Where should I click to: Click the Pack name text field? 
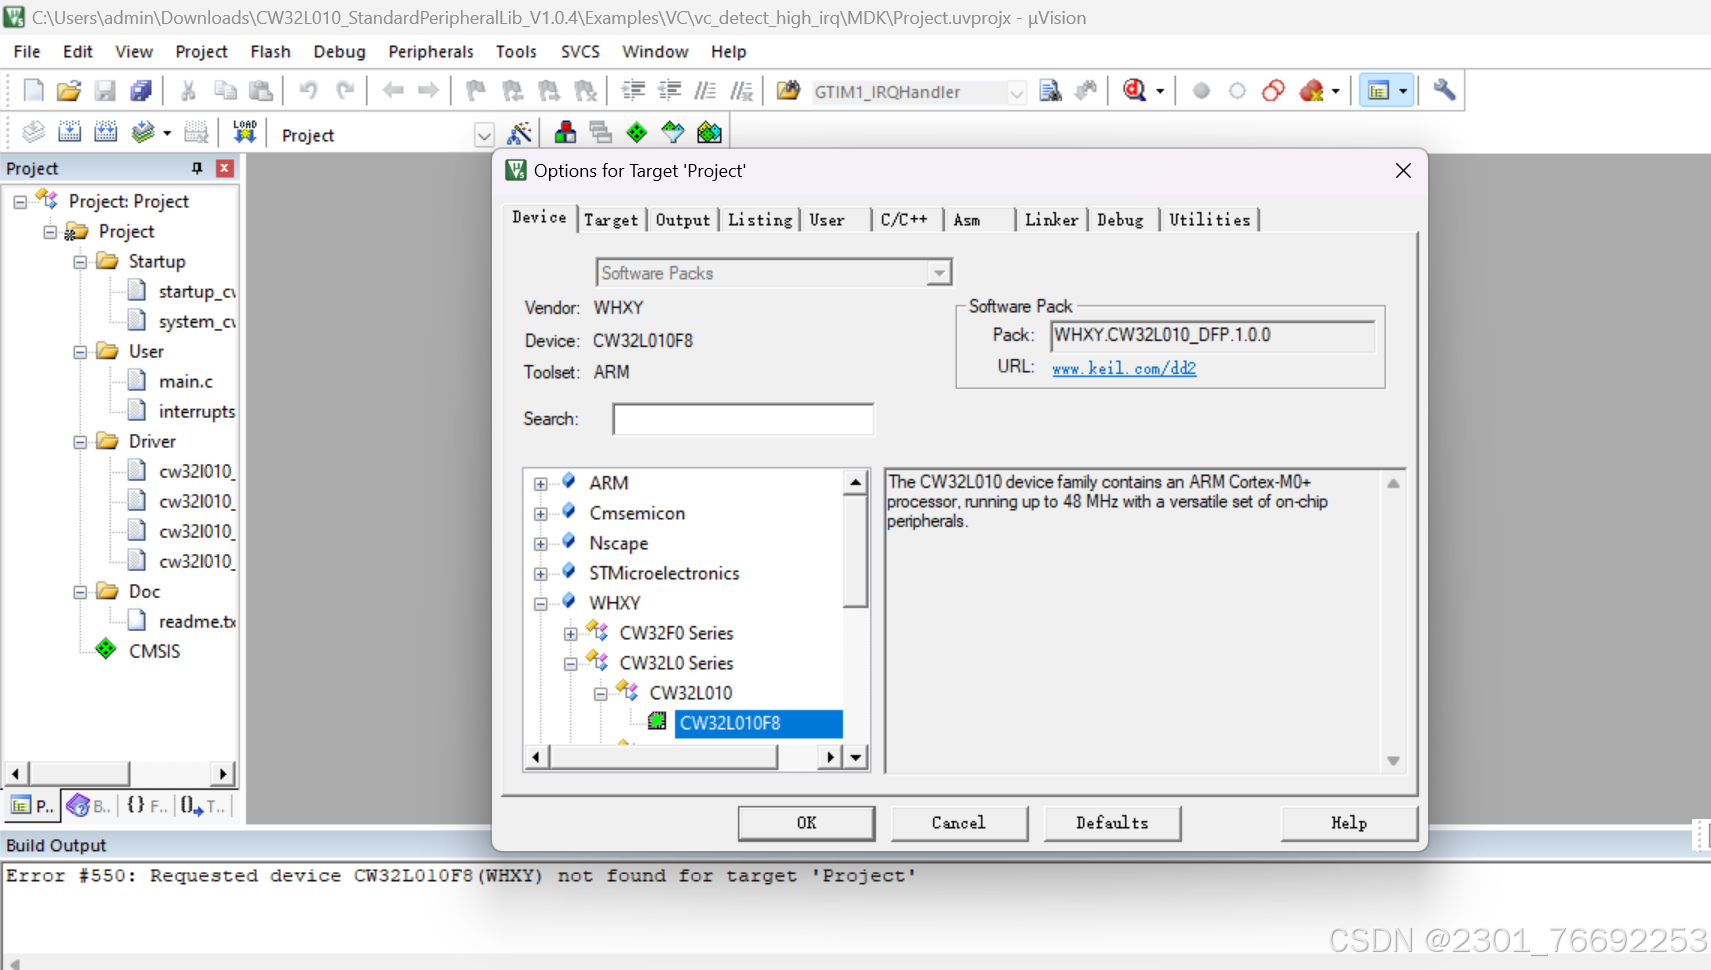point(1213,335)
